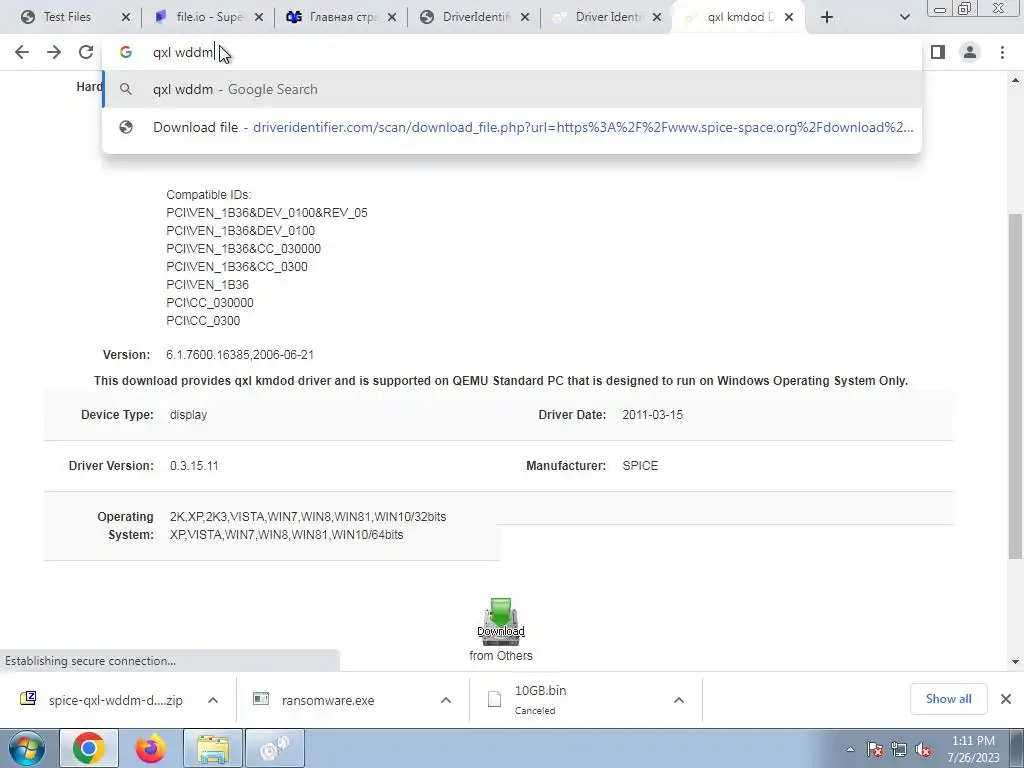
Task: Open File Explorer from the taskbar
Action: point(213,748)
